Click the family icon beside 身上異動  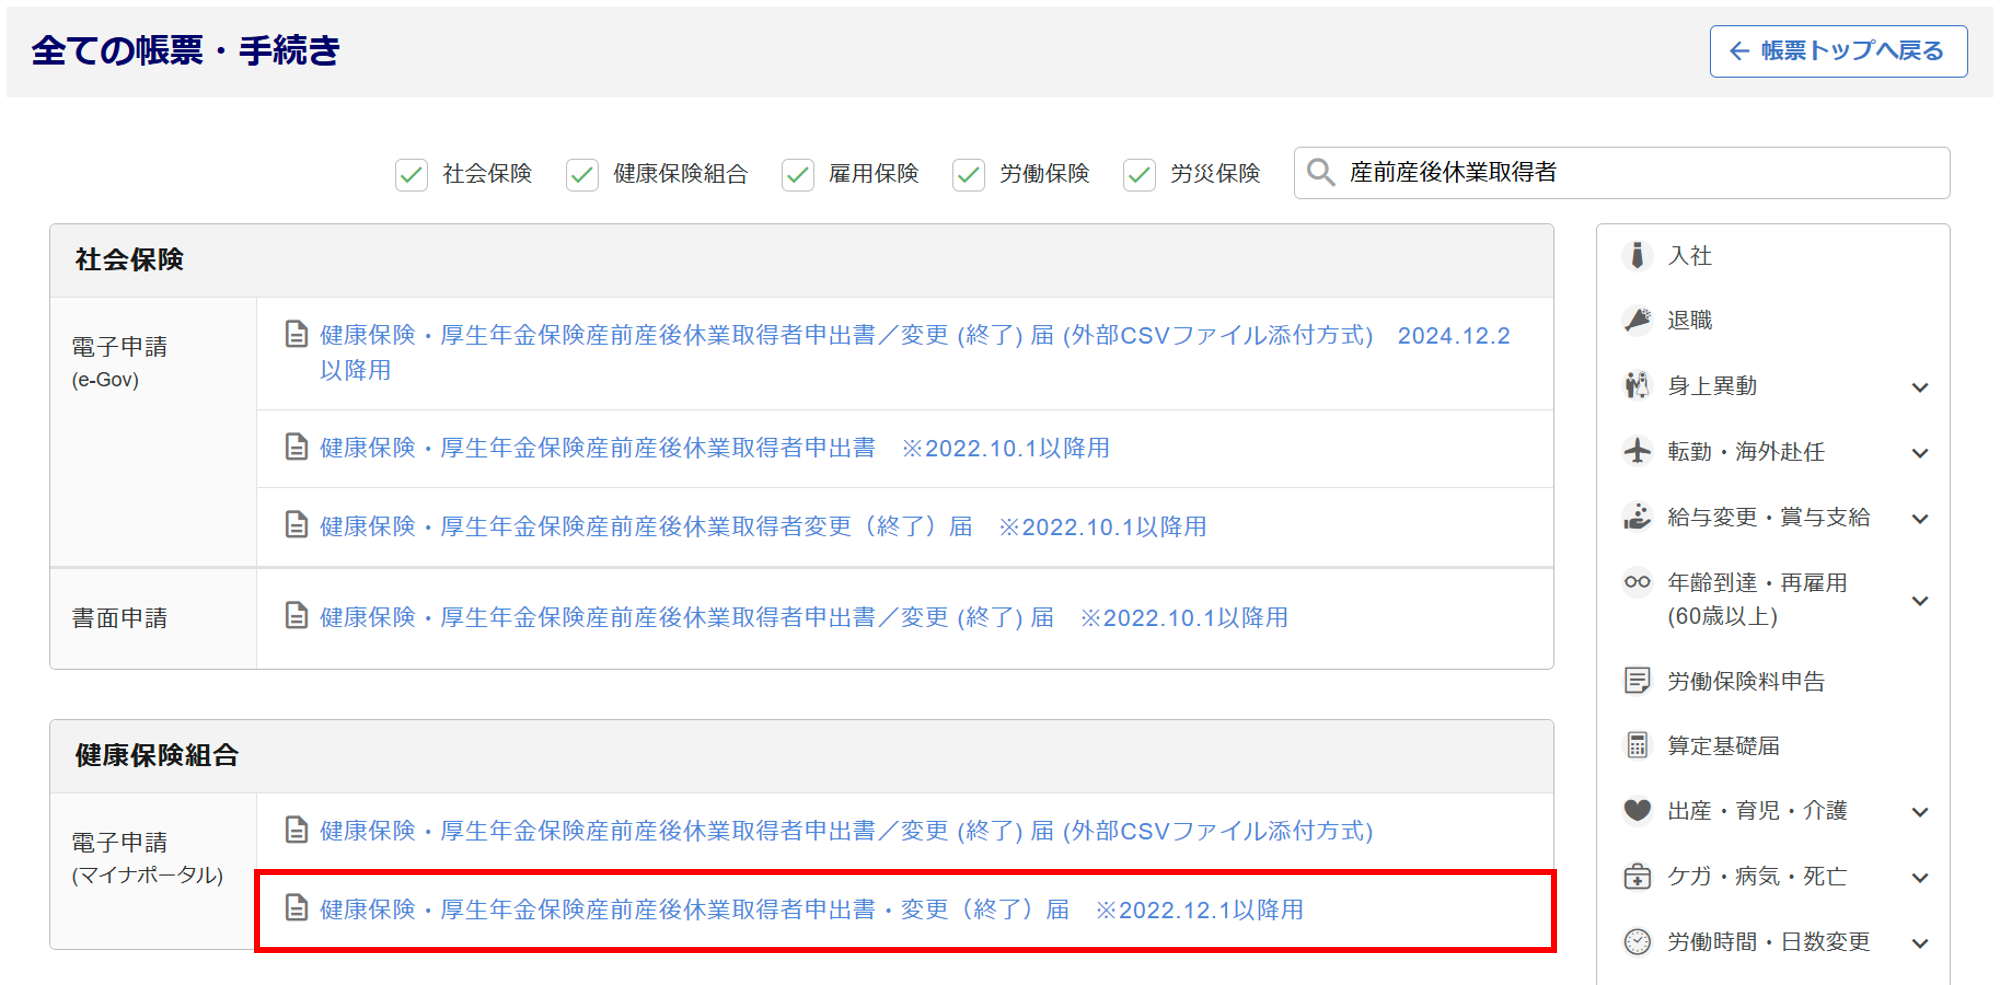[1637, 385]
